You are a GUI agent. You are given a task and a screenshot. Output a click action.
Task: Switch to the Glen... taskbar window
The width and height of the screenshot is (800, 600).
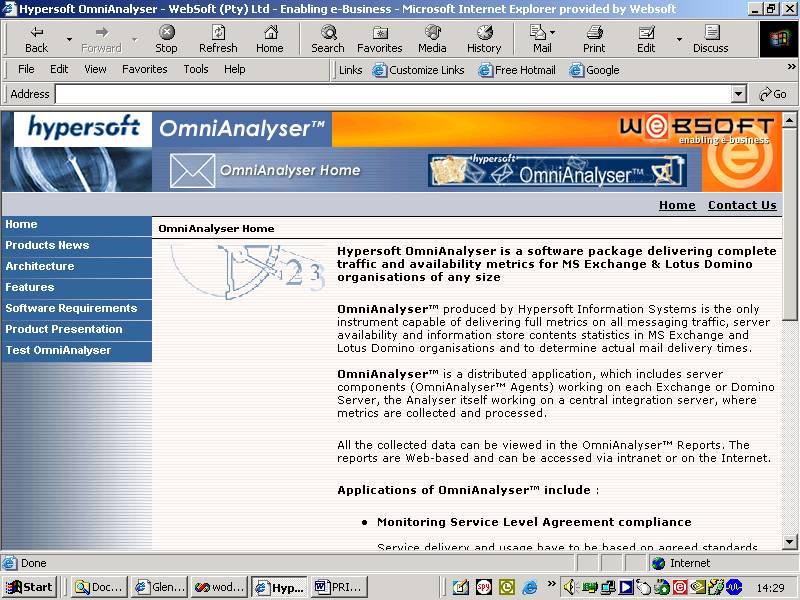pyautogui.click(x=159, y=587)
